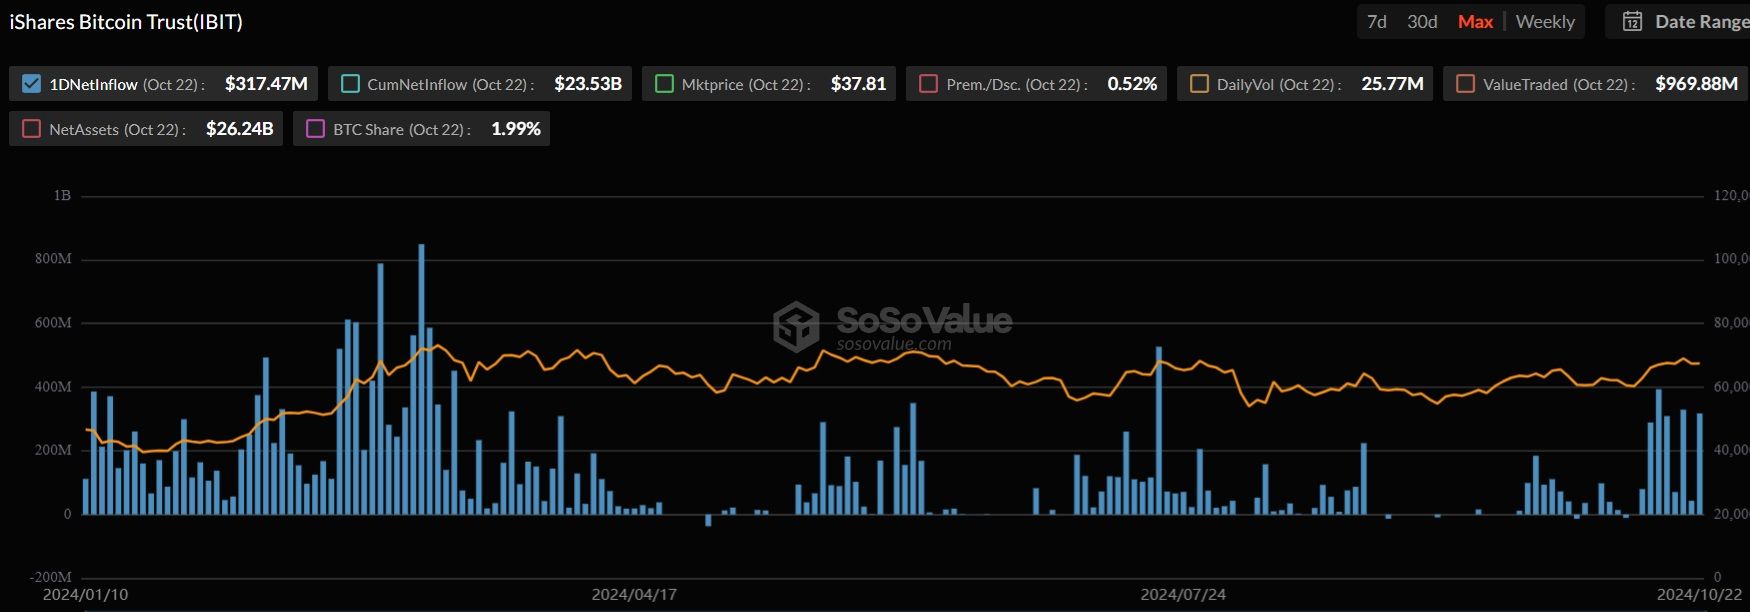The width and height of the screenshot is (1750, 612).
Task: Click the $969.88M value traded figure
Action: click(1696, 84)
